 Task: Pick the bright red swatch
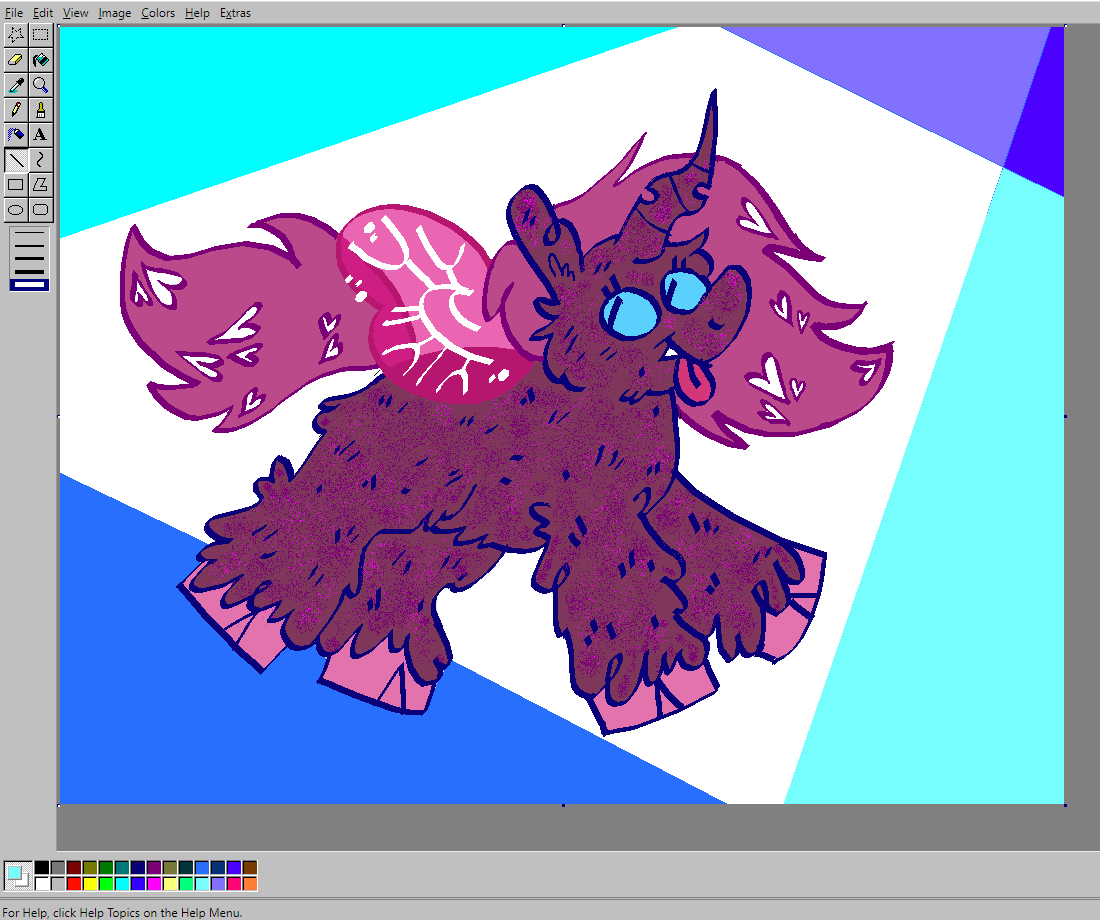point(74,884)
